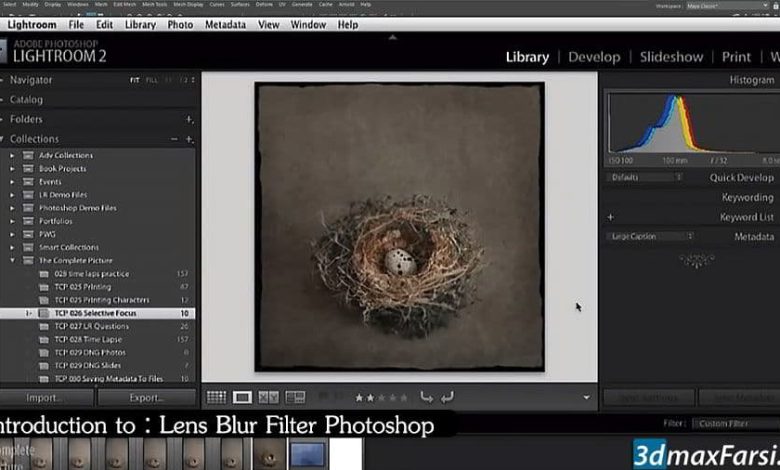Viewport: 780px width, 470px height.
Task: Open Custom Filter dropdown
Action: pos(736,423)
